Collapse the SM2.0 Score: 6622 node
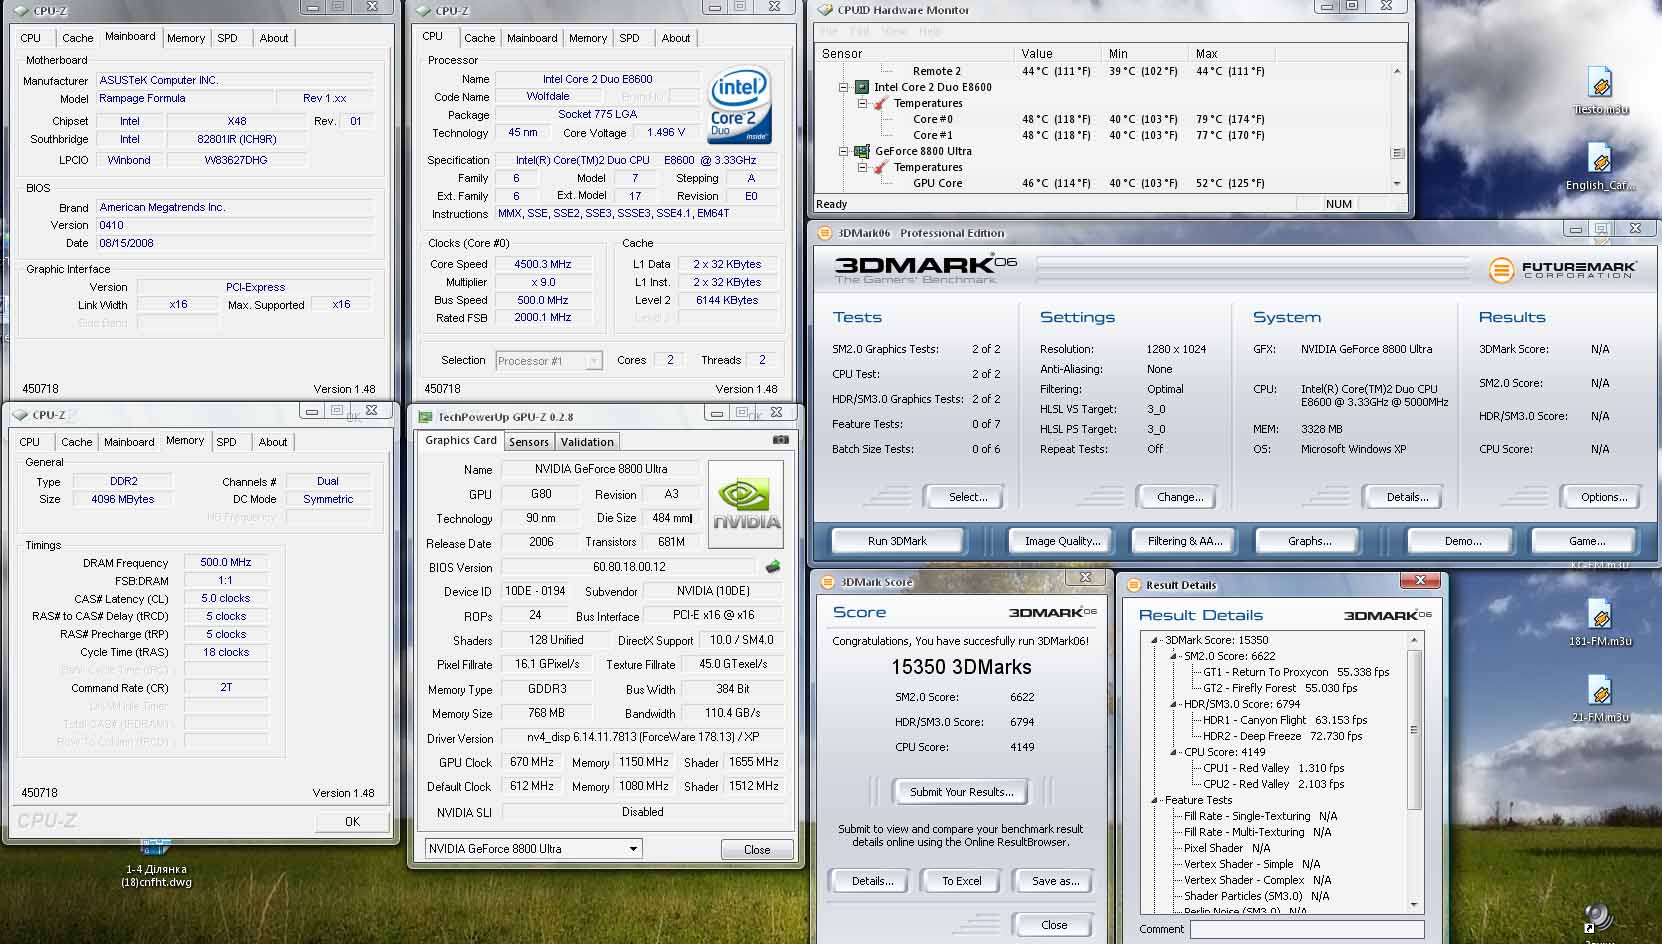 click(x=1174, y=656)
